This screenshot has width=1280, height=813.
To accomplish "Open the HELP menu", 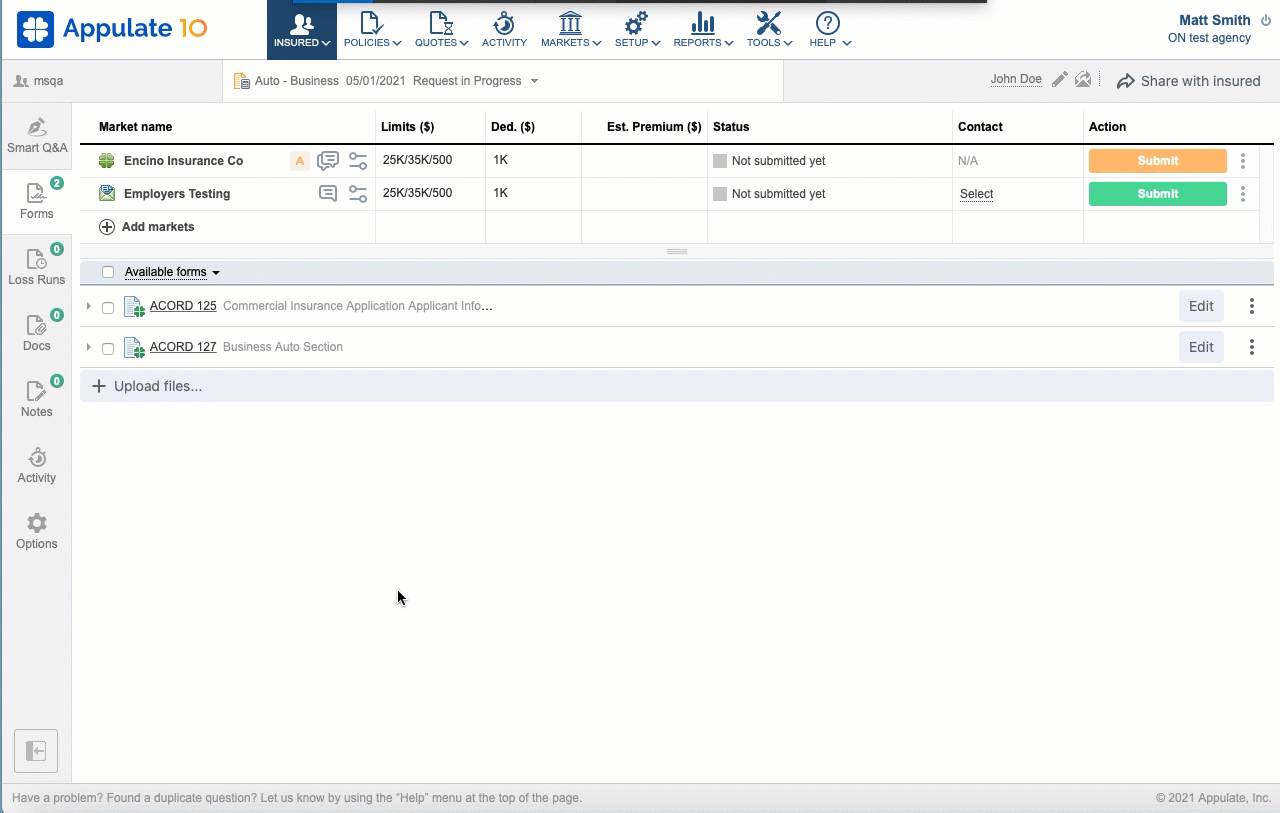I will click(830, 30).
